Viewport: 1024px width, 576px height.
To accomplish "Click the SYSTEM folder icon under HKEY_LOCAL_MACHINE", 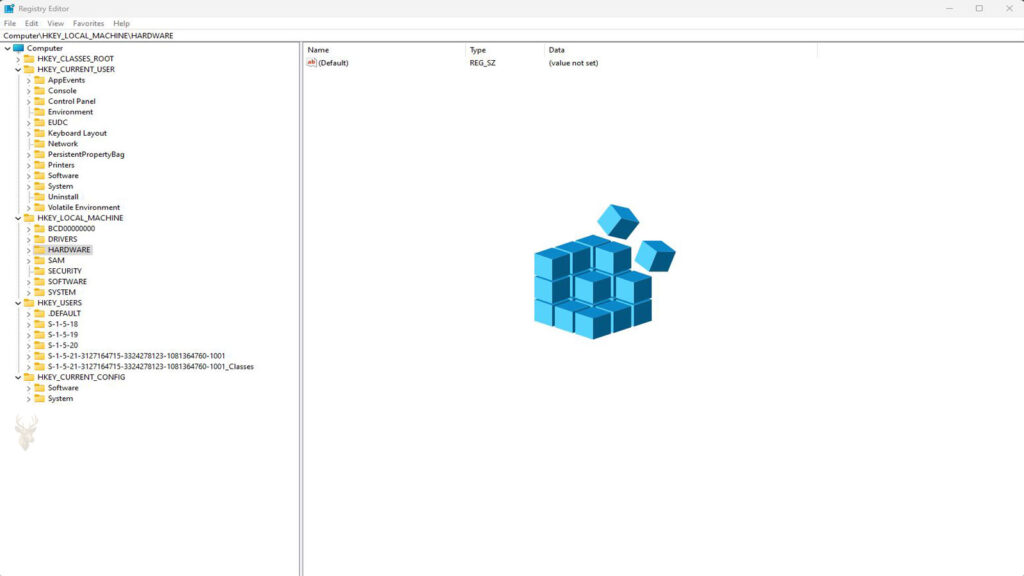I will [x=40, y=293].
